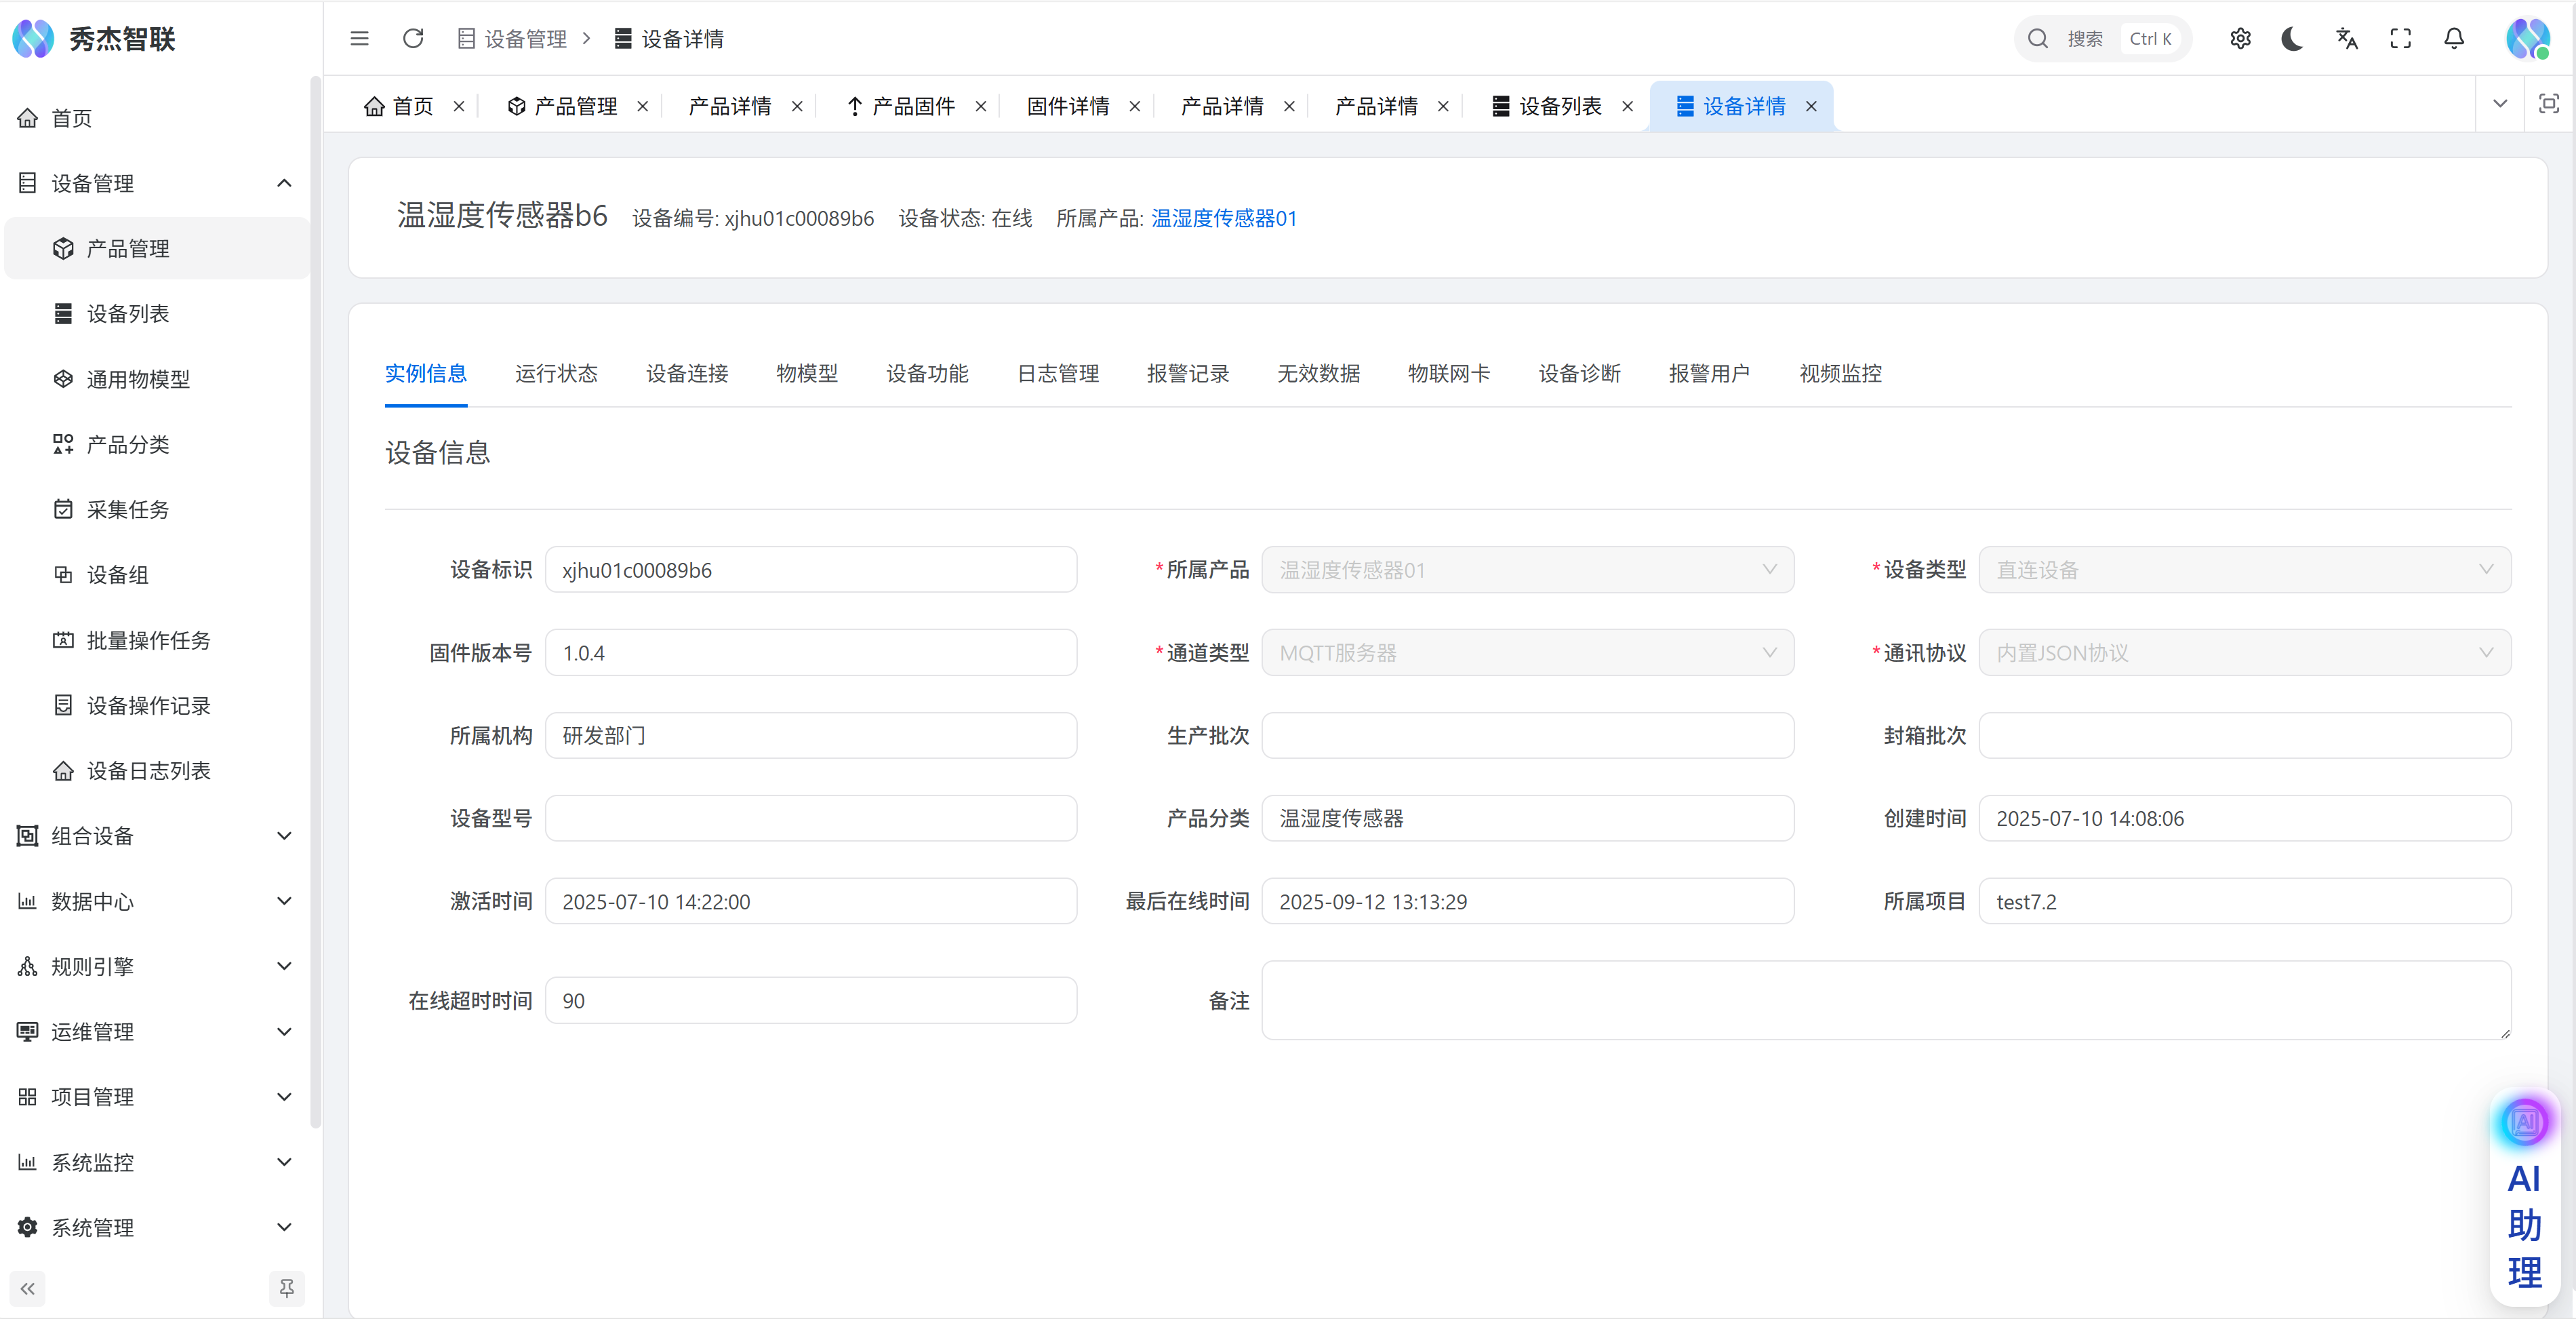Image resolution: width=2576 pixels, height=1319 pixels.
Task: Pin the sidebar with pin icon
Action: [287, 1288]
